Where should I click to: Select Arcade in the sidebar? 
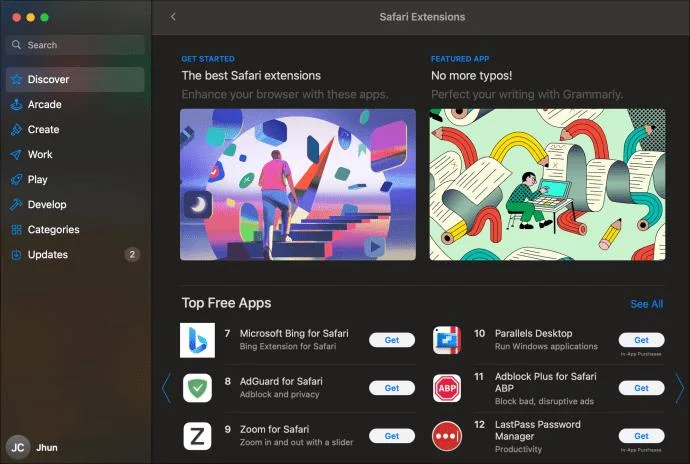[x=44, y=105]
